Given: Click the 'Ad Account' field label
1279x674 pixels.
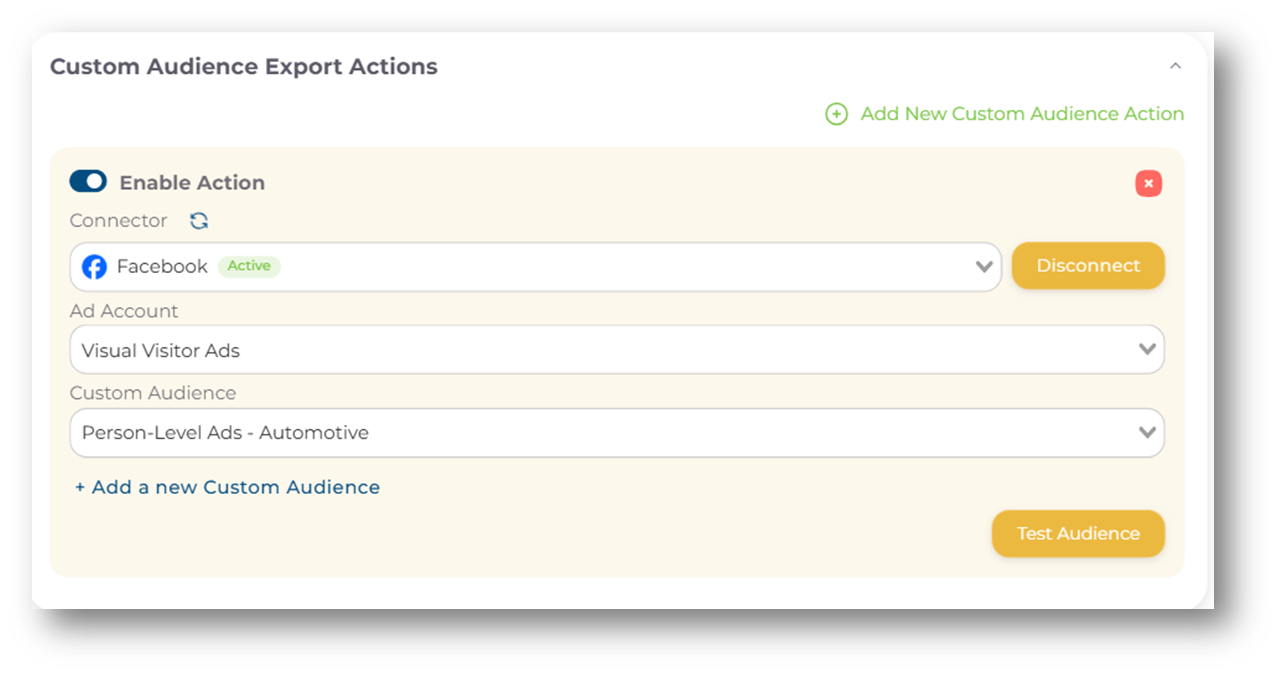Looking at the screenshot, I should (x=124, y=311).
